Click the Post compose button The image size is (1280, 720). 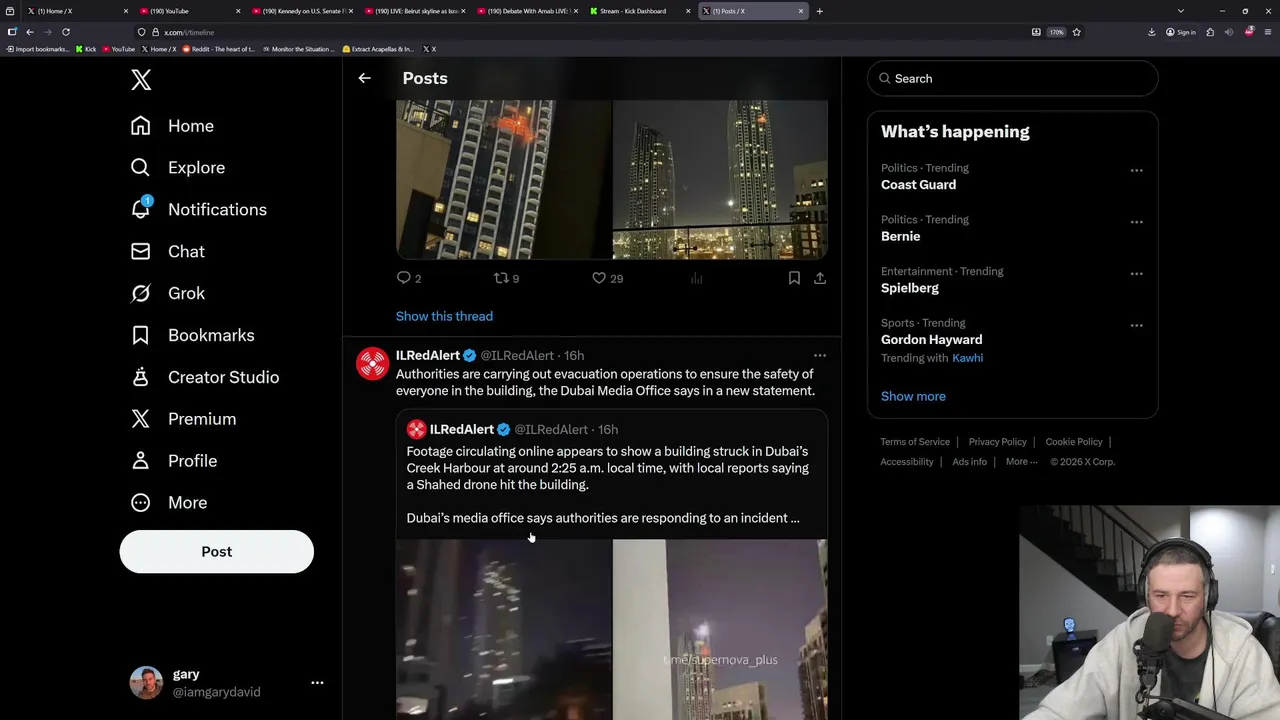coord(217,552)
